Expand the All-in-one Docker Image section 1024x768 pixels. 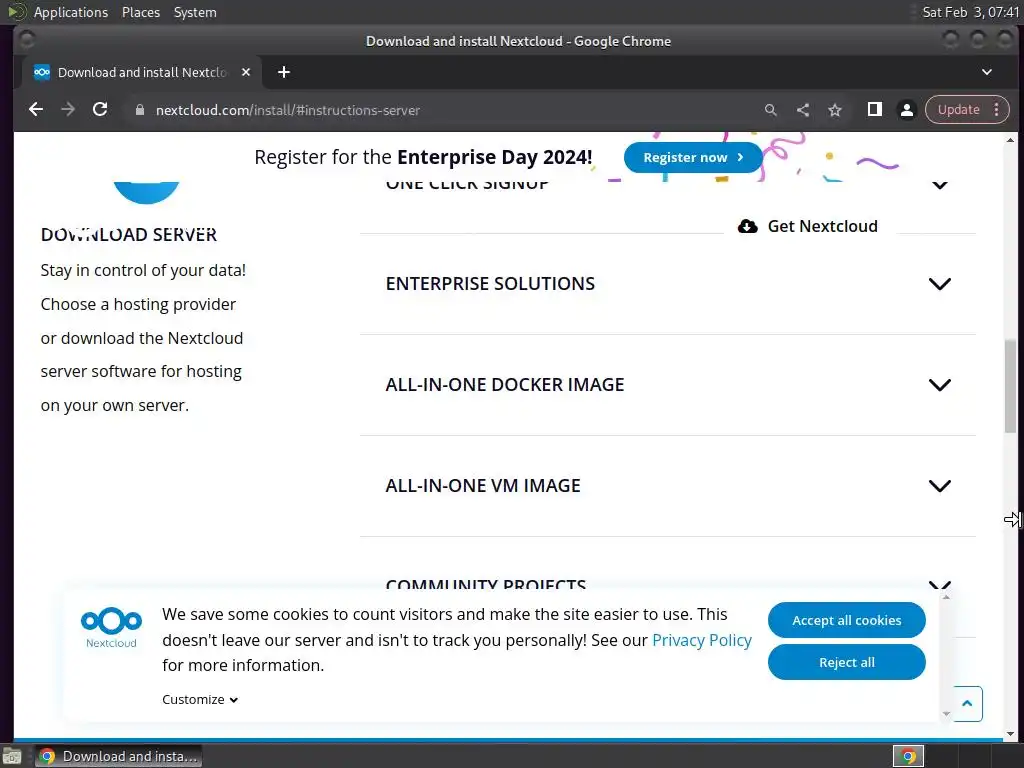pyautogui.click(x=940, y=385)
